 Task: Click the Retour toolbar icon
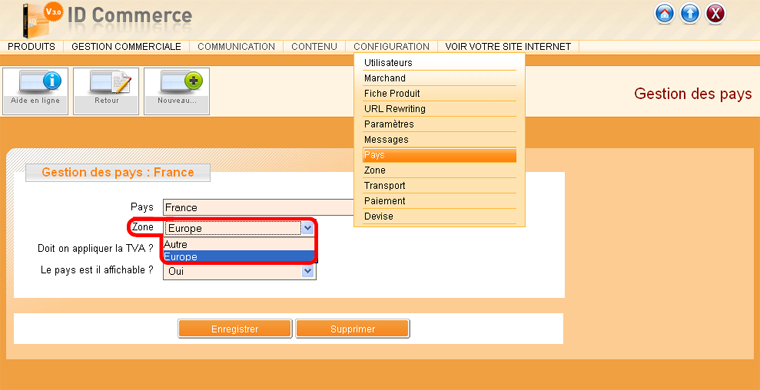106,91
